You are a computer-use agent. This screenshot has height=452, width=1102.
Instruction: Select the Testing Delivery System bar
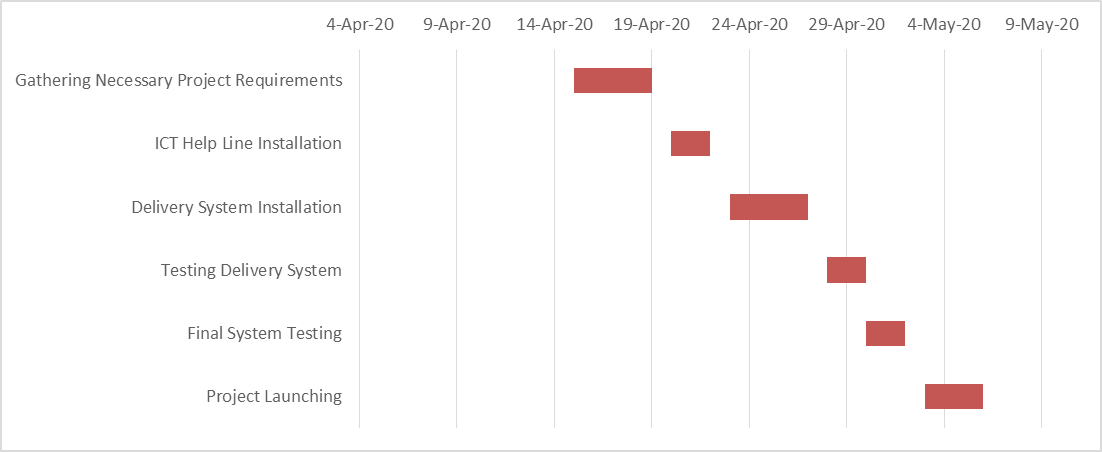click(x=846, y=270)
